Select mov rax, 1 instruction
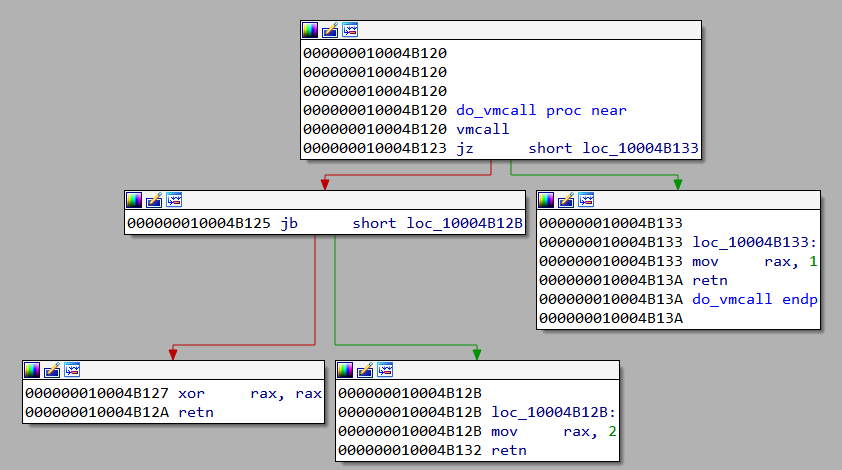The width and height of the screenshot is (842, 470). 754,262
